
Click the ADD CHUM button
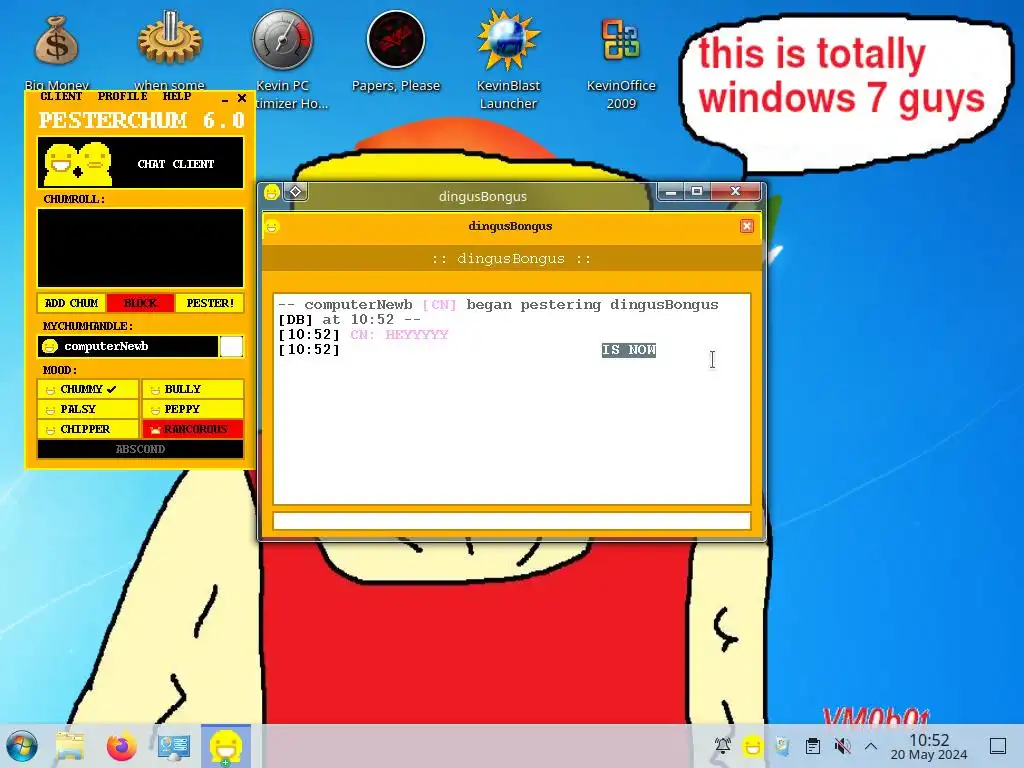click(x=71, y=303)
